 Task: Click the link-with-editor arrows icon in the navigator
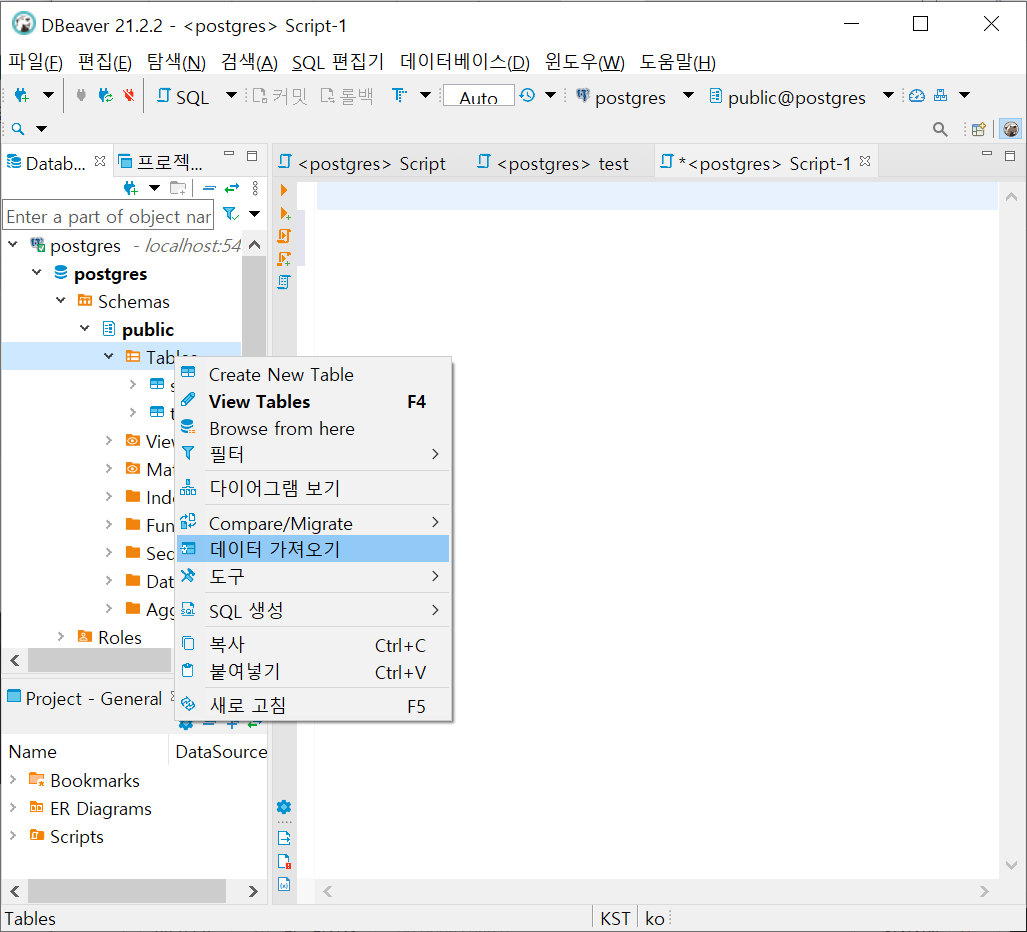232,189
